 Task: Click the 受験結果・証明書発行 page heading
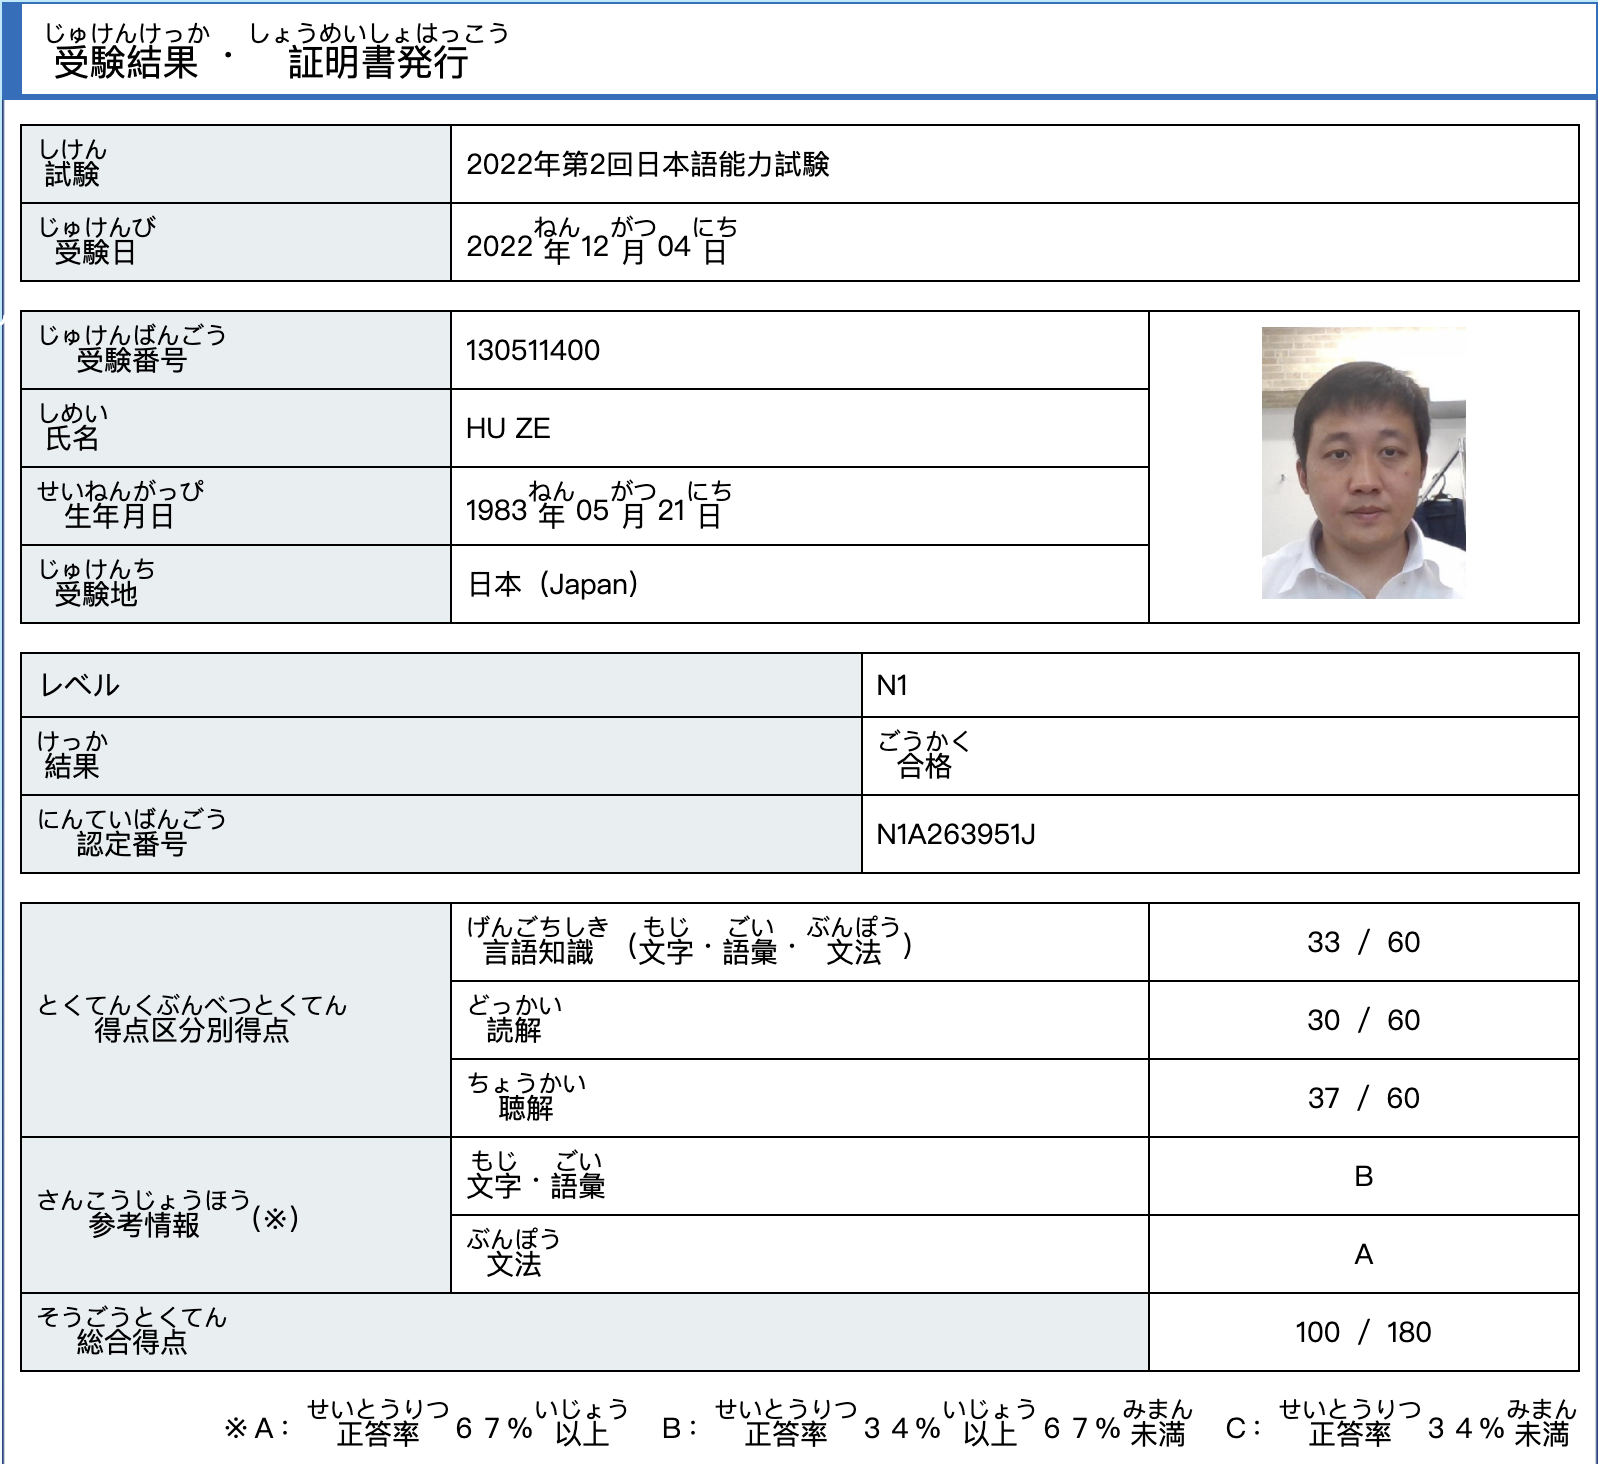pos(275,50)
